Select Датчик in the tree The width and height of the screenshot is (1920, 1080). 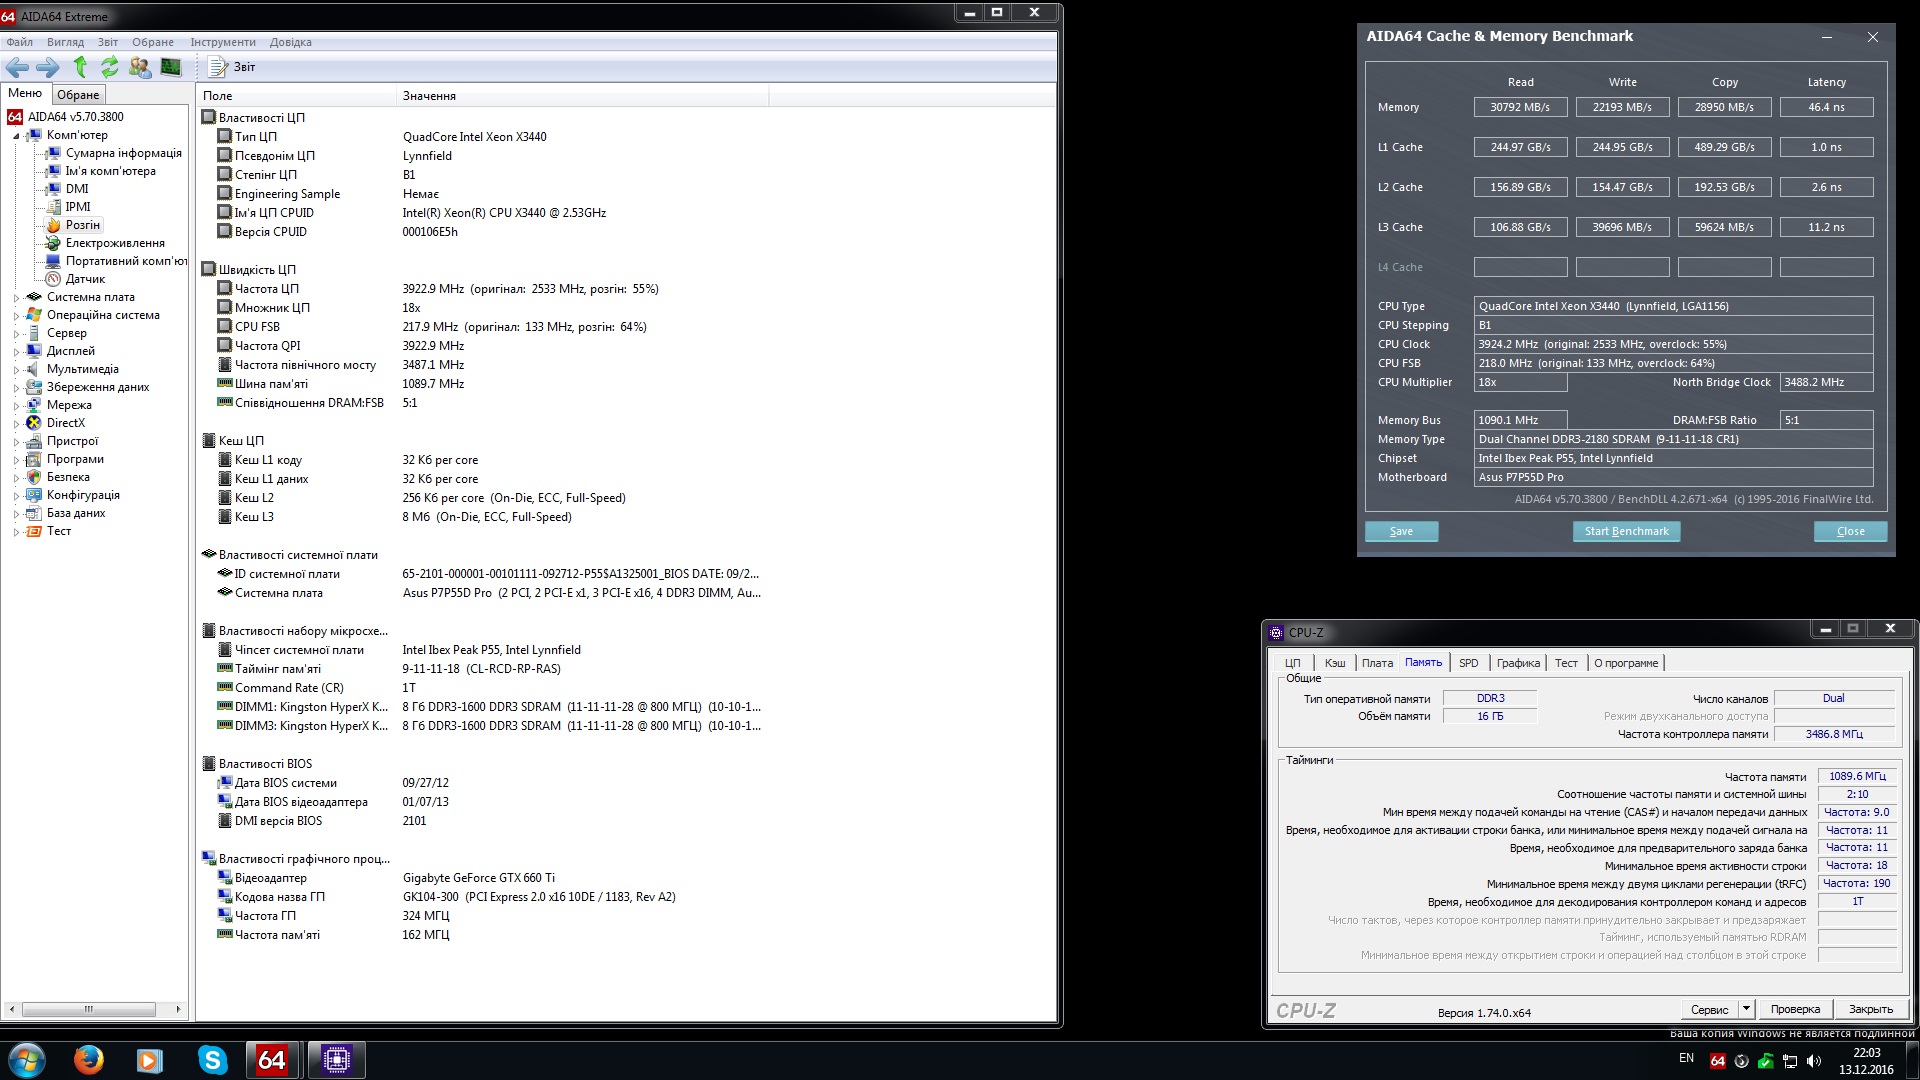pos(85,279)
